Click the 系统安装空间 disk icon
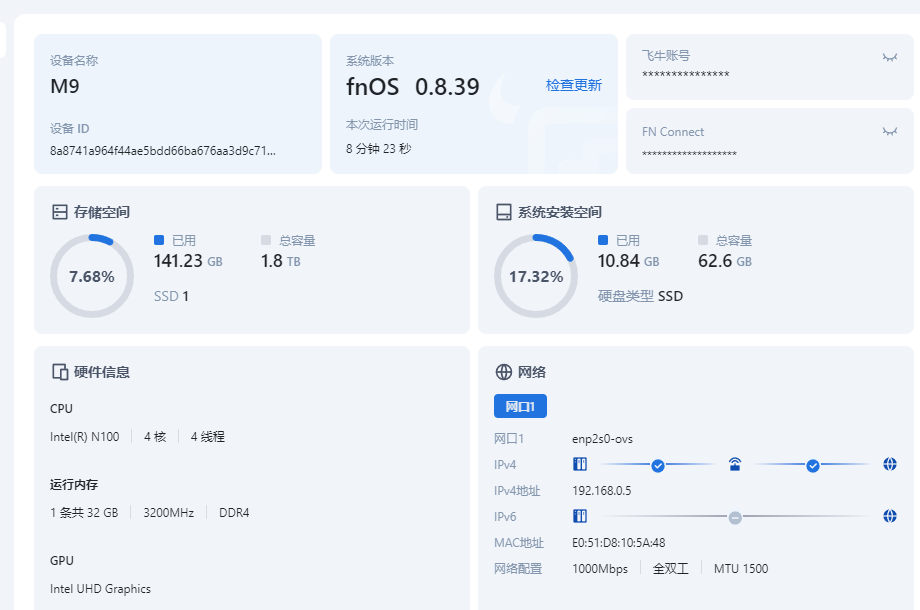Screen dimensions: 920x610 503,212
